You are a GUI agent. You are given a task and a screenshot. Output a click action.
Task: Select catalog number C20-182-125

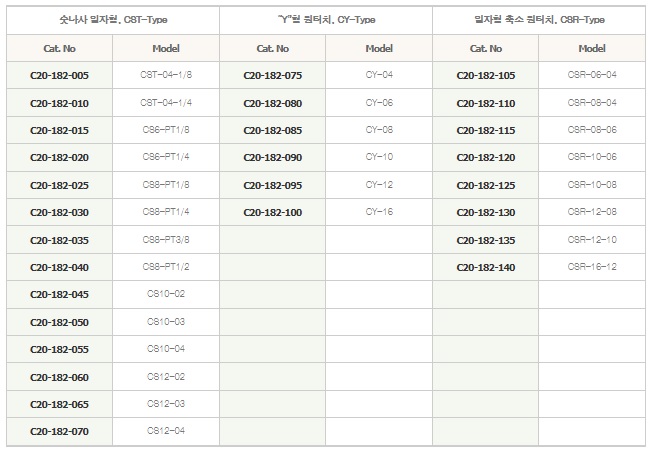[486, 186]
